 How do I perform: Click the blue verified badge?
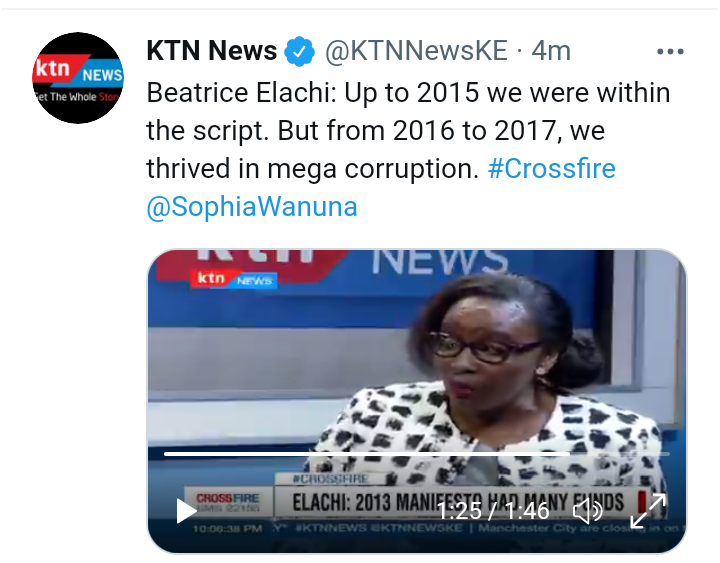coord(299,51)
